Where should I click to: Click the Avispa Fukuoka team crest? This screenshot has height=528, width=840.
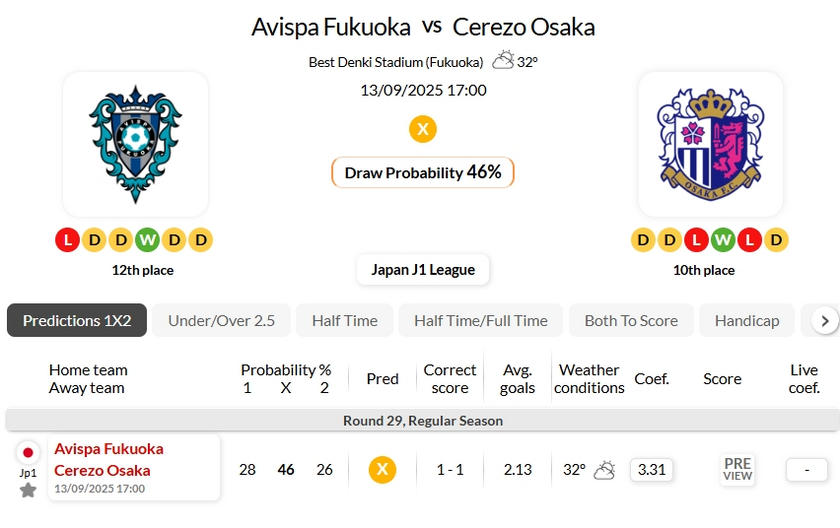pyautogui.click(x=135, y=144)
